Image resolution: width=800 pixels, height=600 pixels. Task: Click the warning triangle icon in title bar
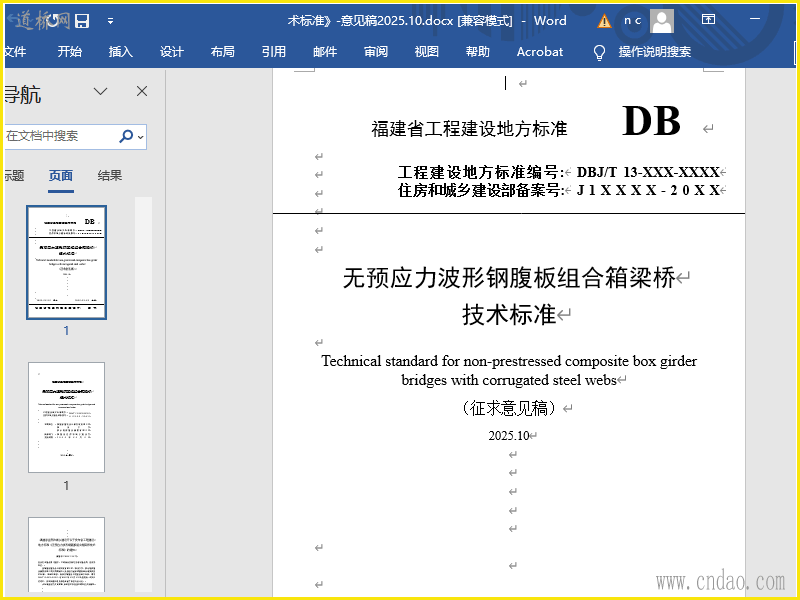click(x=604, y=21)
